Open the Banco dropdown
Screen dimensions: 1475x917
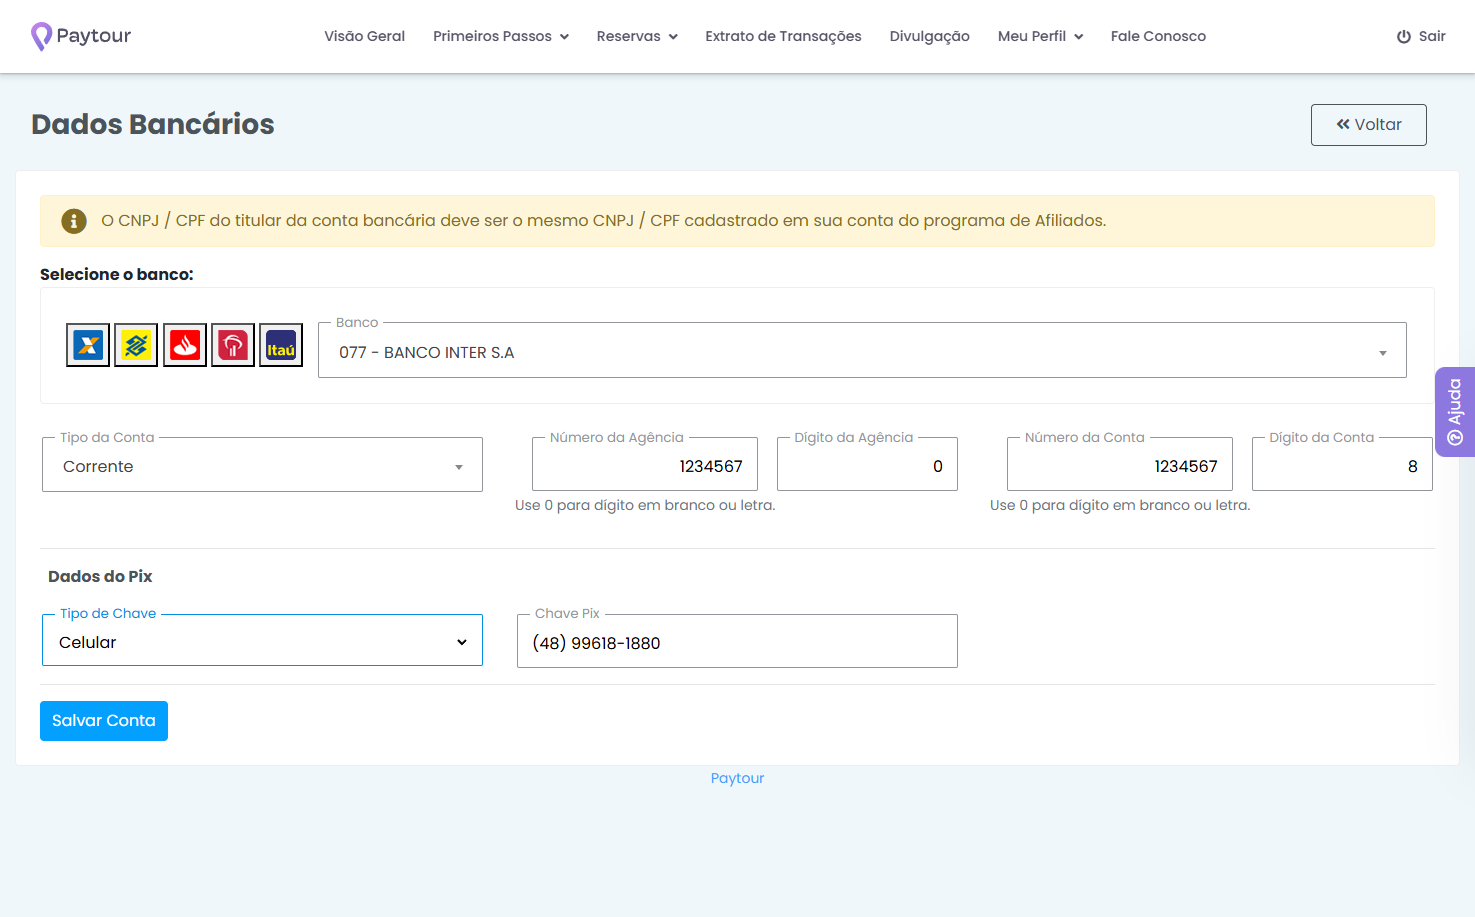pyautogui.click(x=862, y=352)
